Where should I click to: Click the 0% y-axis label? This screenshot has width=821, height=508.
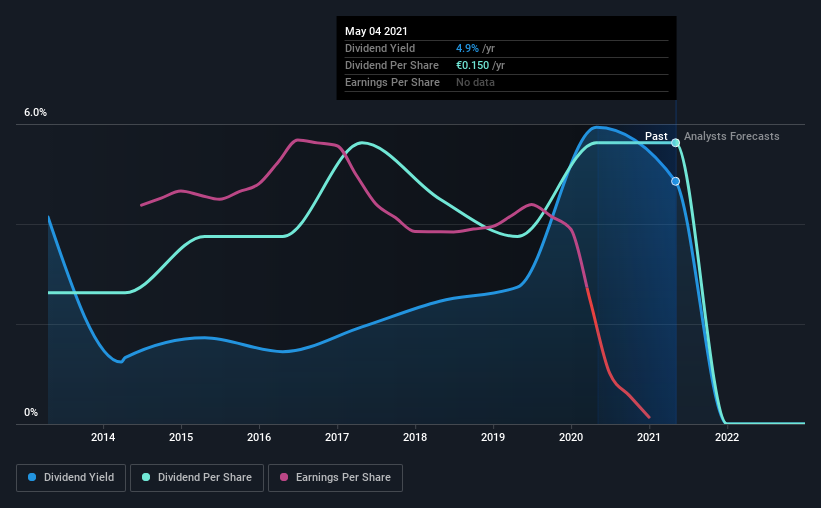point(31,413)
